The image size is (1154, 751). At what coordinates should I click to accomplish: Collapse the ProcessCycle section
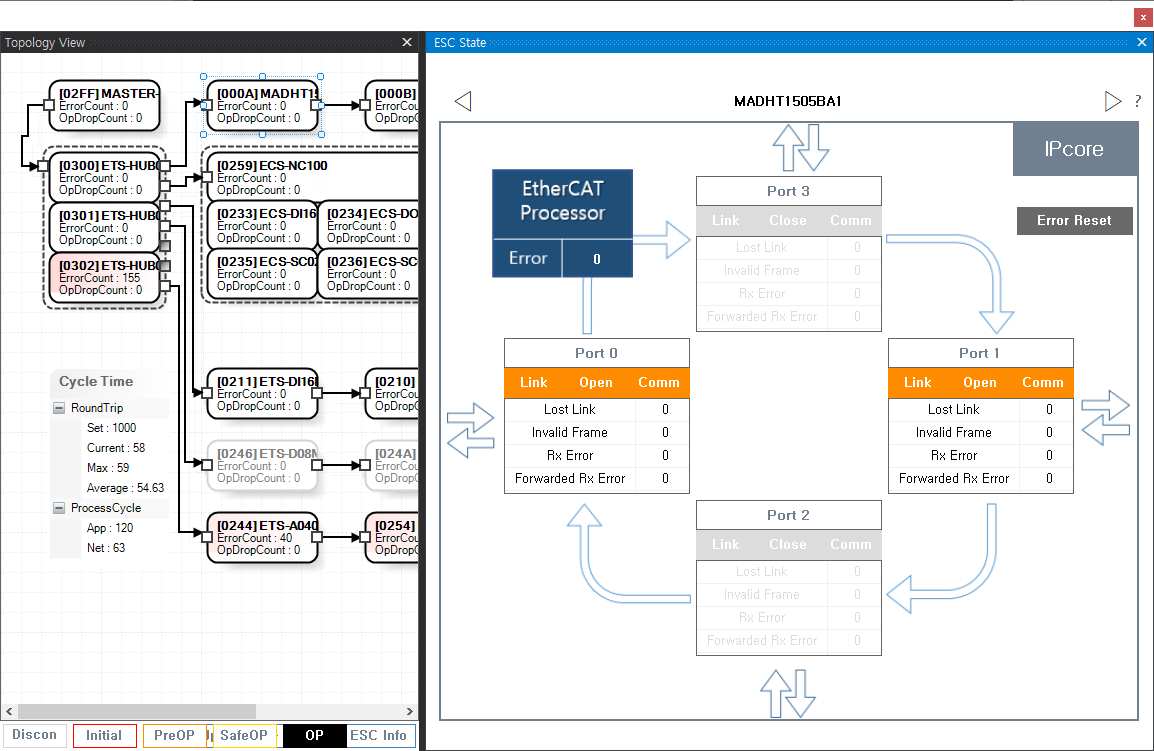[x=59, y=508]
